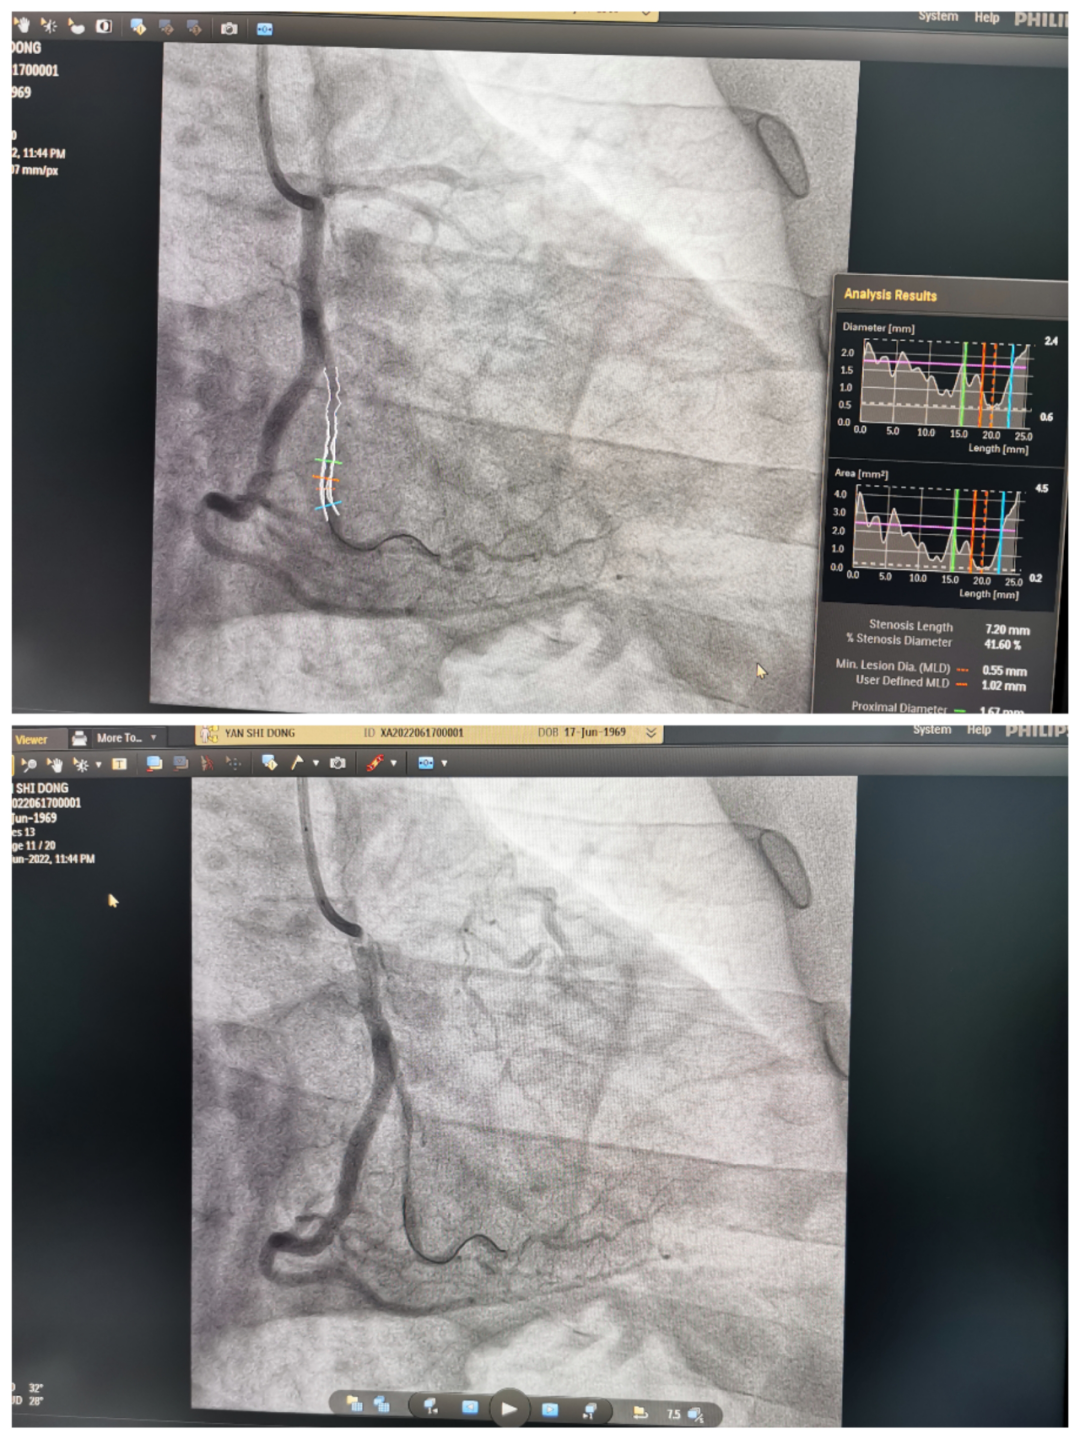
Task: Take snapshot with camera icon in lower toolbar
Action: [x=338, y=763]
